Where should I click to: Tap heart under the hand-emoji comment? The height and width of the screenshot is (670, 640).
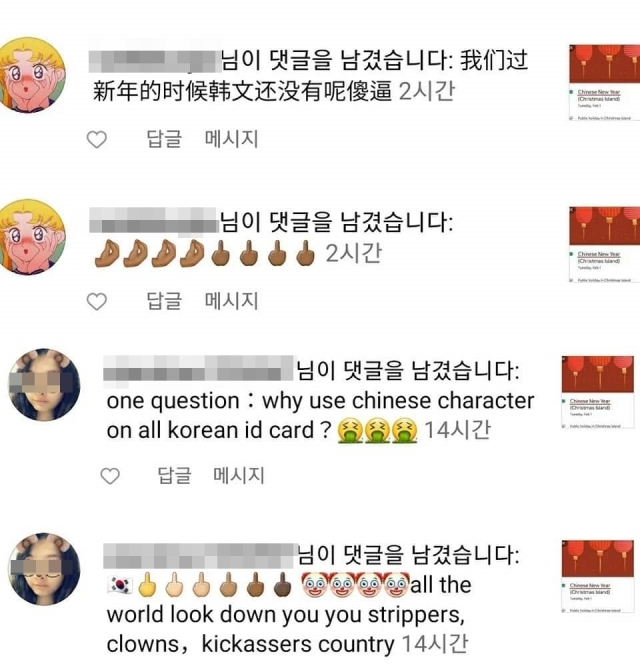point(97,301)
